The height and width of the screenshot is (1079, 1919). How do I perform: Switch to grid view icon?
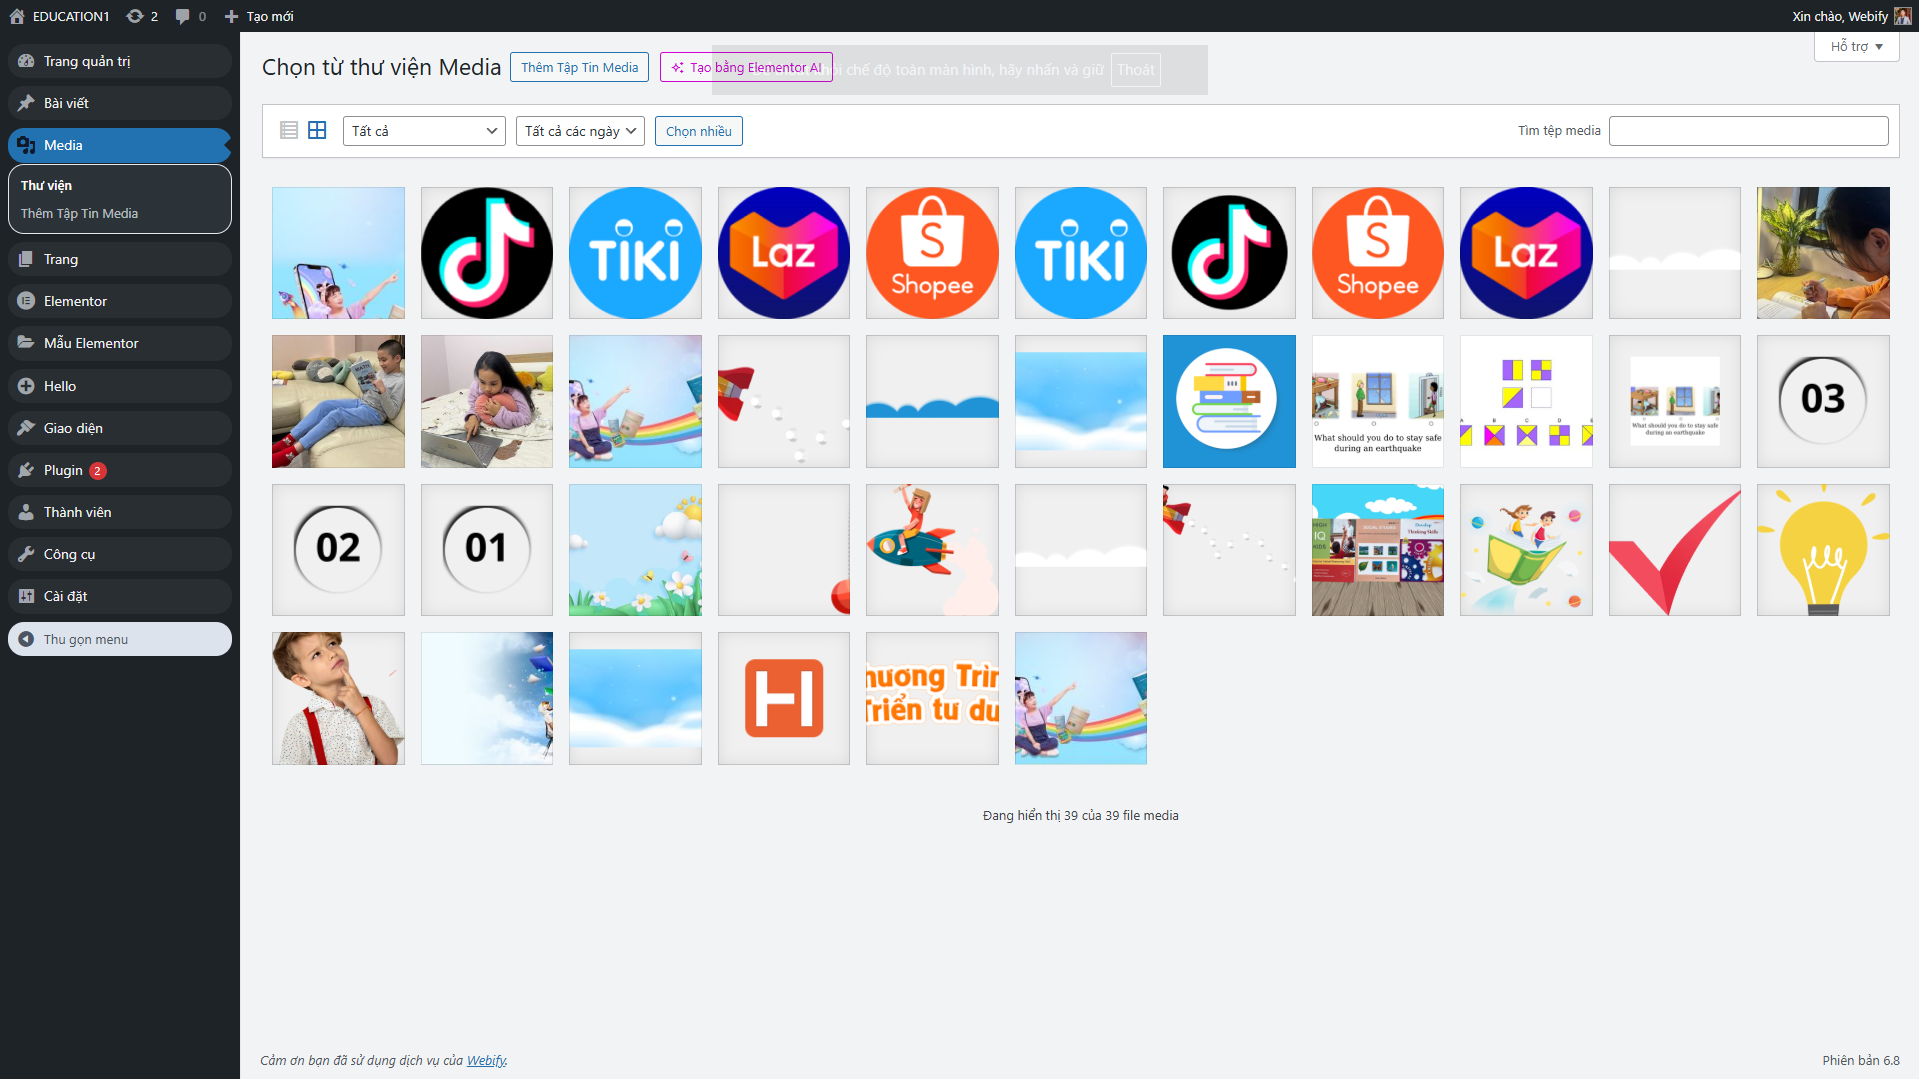point(317,130)
